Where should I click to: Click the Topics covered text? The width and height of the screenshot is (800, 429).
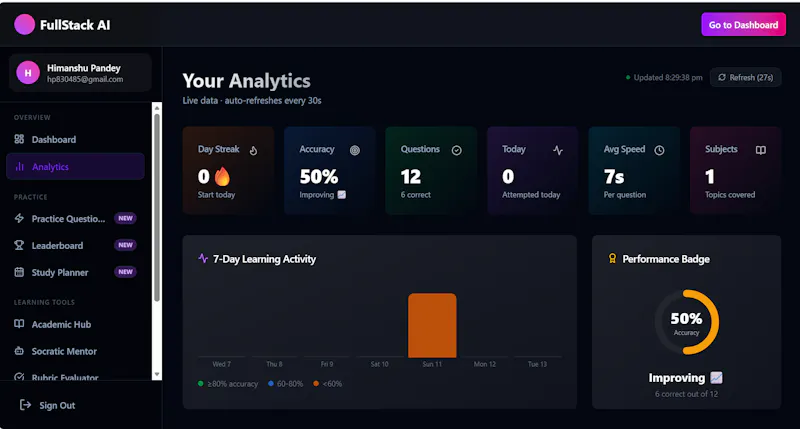730,194
